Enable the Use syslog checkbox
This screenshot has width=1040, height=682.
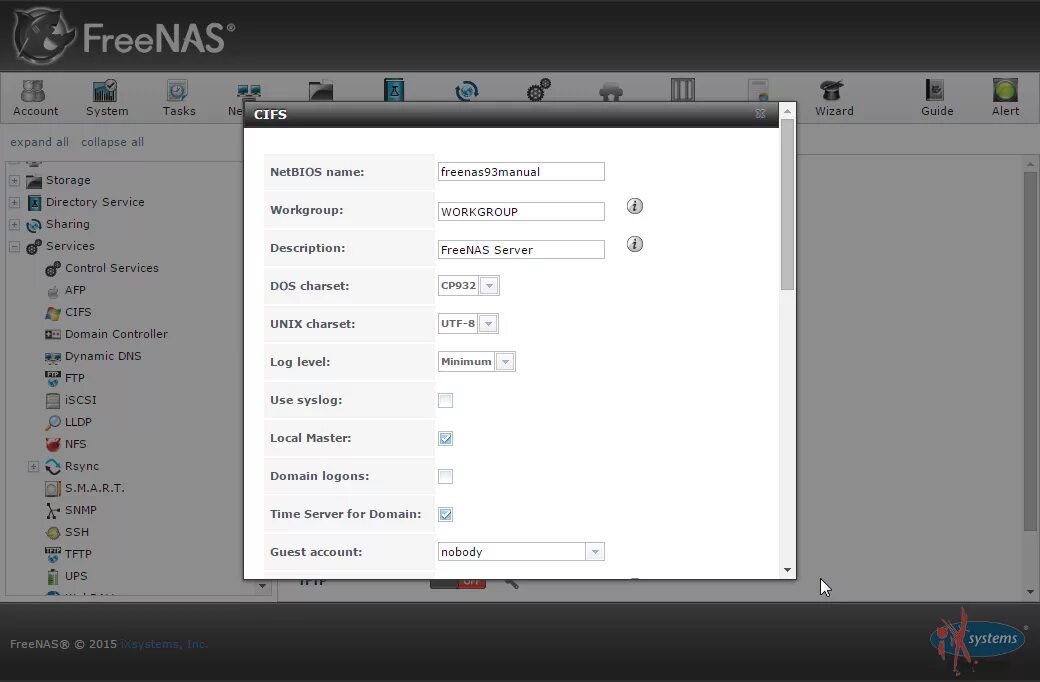point(446,401)
